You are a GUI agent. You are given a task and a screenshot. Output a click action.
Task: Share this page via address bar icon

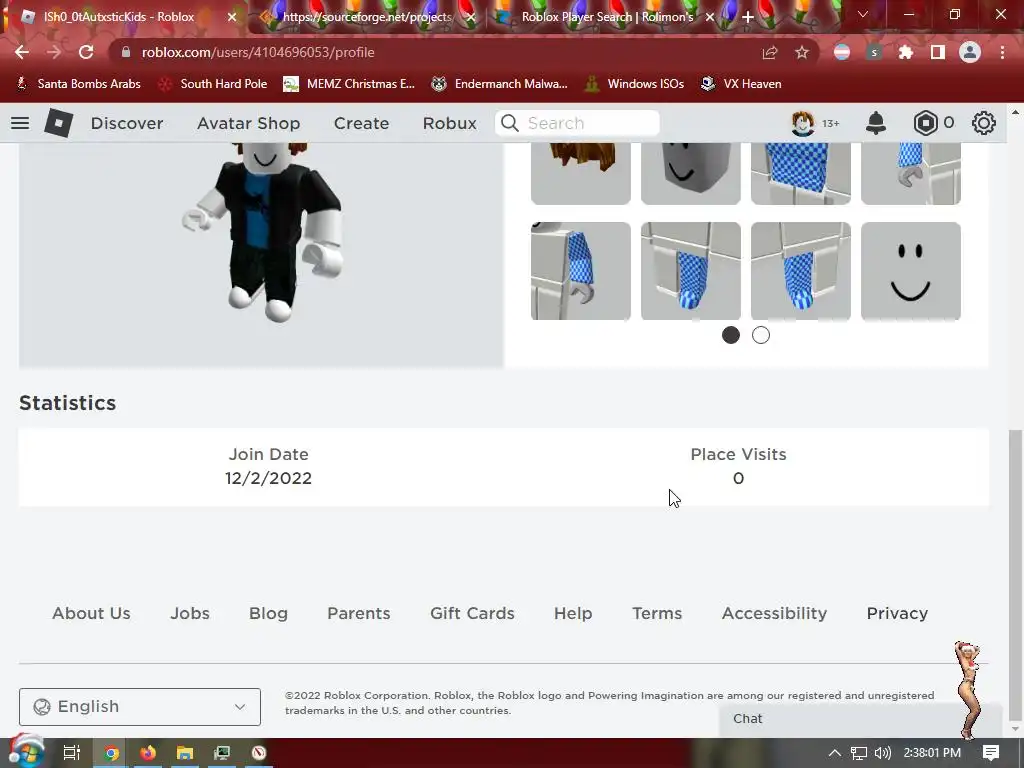(x=770, y=52)
